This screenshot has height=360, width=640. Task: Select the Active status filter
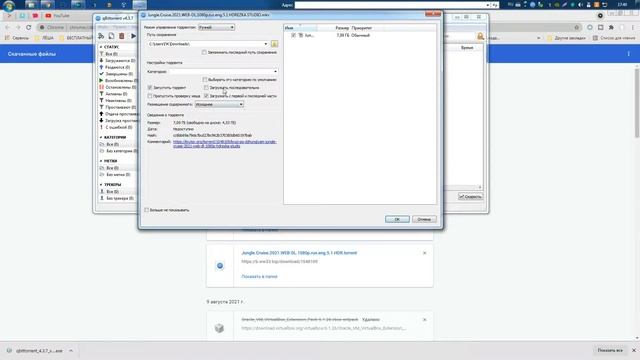(x=113, y=94)
